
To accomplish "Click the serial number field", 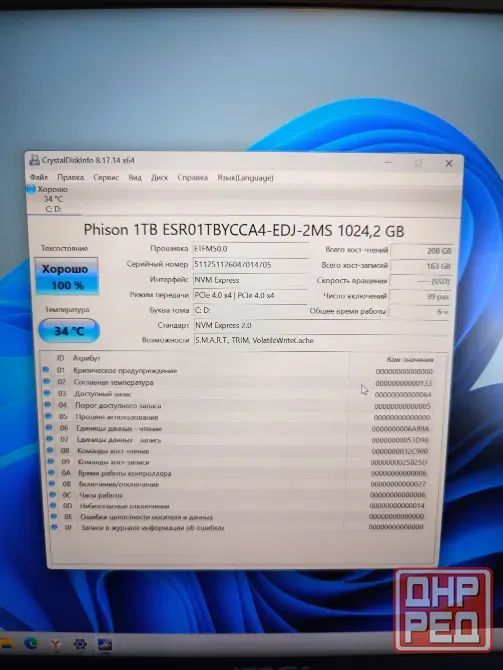I will click(x=250, y=264).
